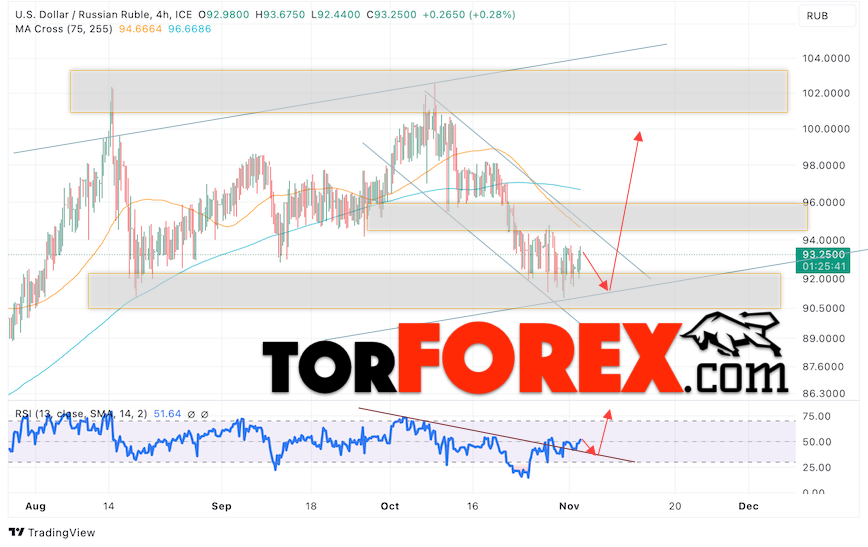
Task: Click the 96.0000 price axis label
Action: tap(826, 203)
